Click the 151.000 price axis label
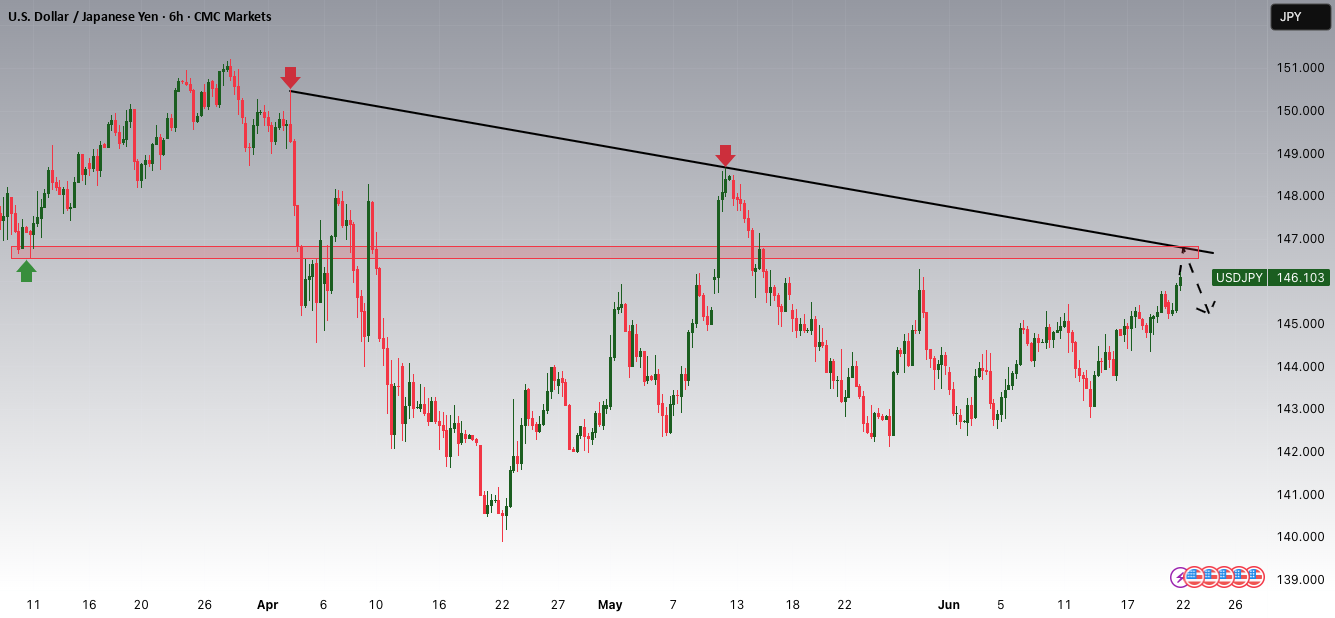 (x=1298, y=68)
